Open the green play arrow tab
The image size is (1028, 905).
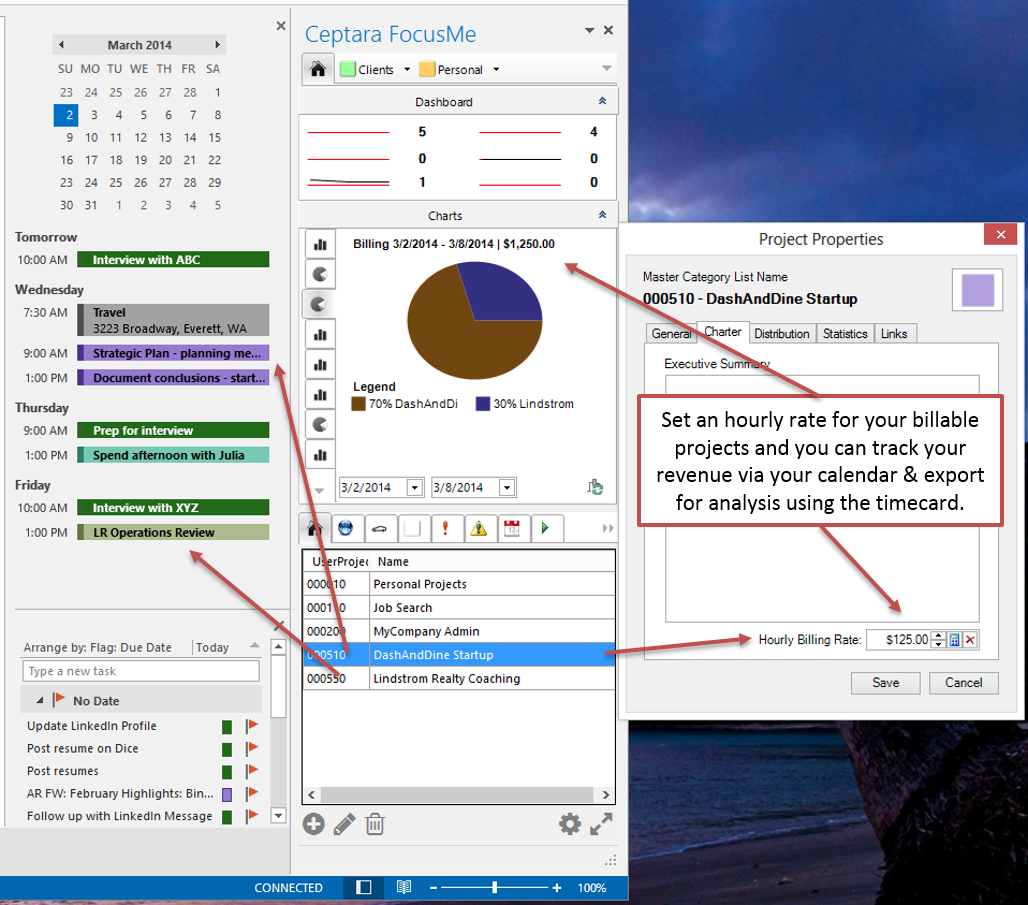(x=545, y=529)
